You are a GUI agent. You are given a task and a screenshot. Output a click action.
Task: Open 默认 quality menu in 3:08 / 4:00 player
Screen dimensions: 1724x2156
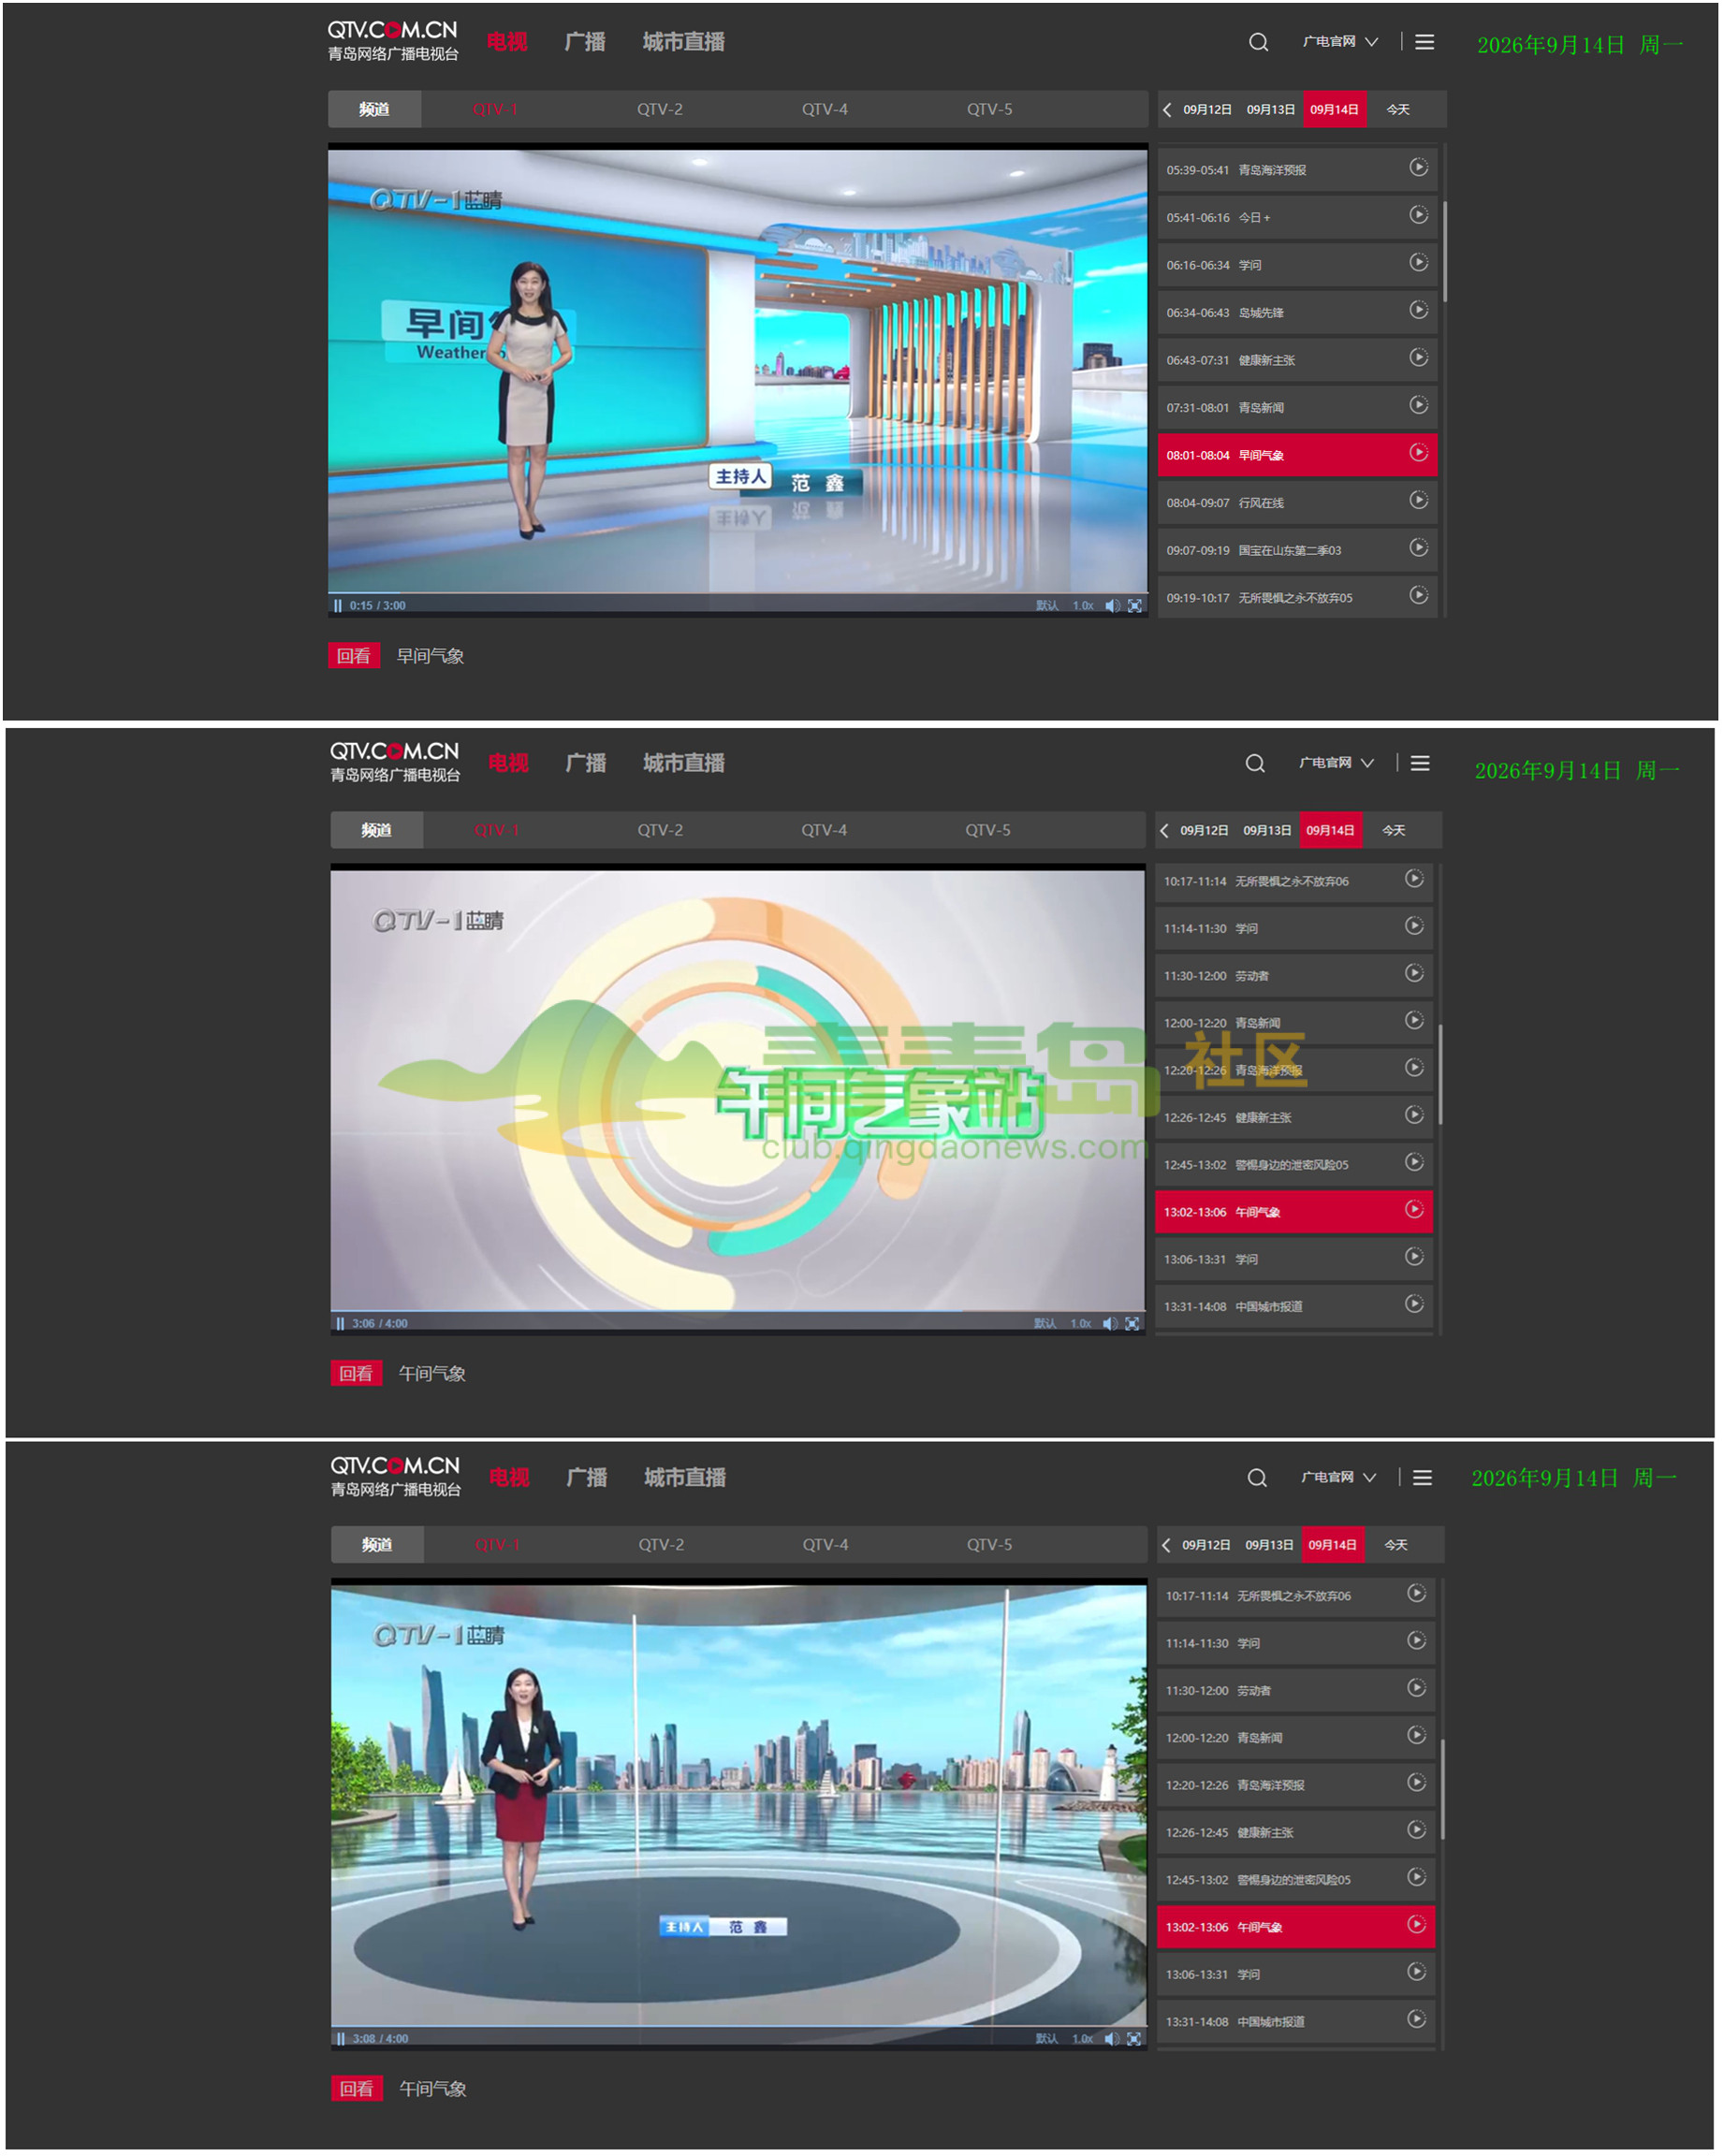1047,2039
